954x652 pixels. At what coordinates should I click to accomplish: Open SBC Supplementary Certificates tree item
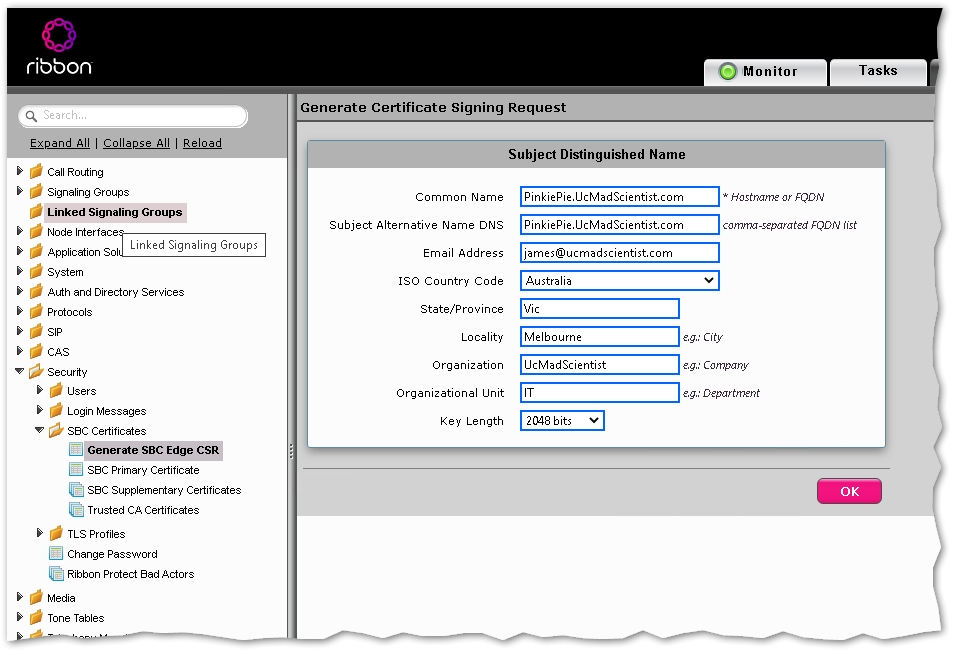pyautogui.click(x=164, y=490)
